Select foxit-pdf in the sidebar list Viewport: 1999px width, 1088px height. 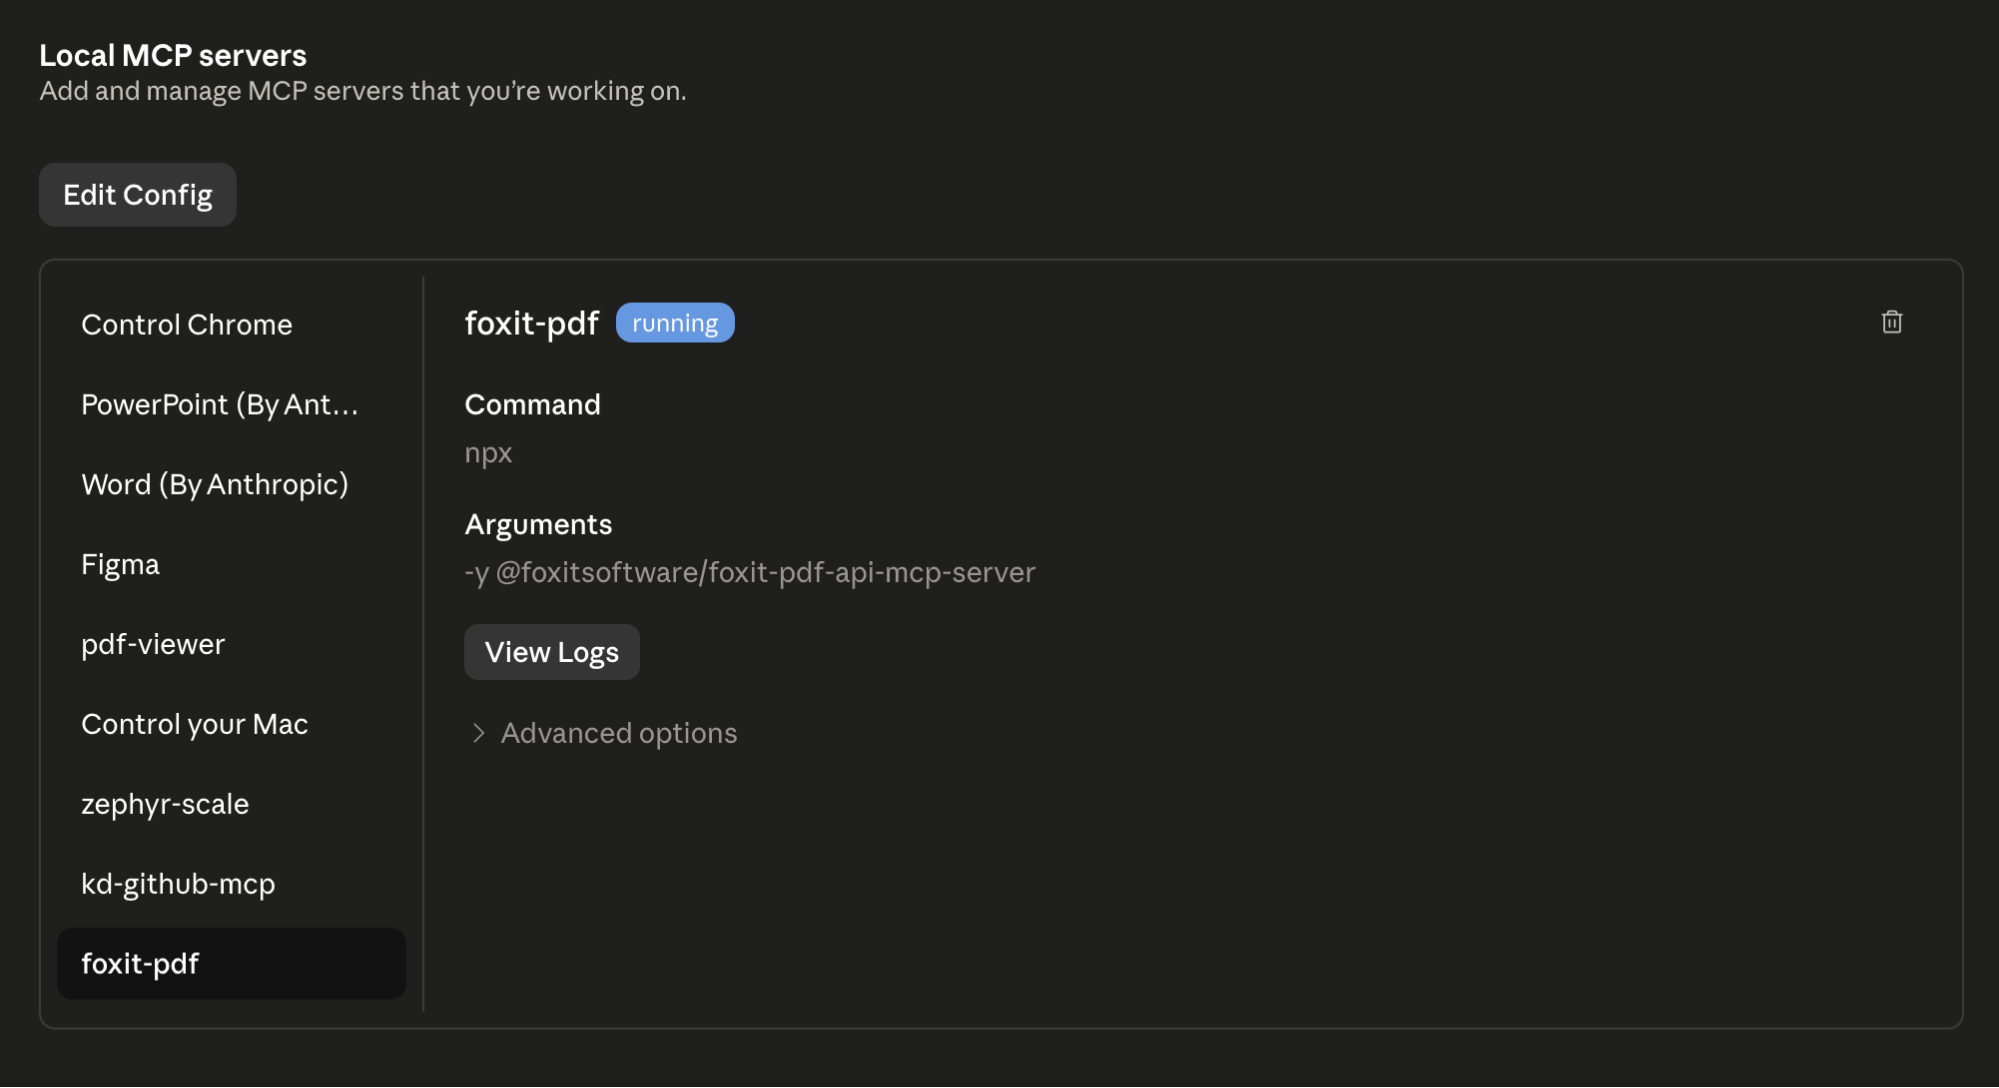tap(231, 964)
